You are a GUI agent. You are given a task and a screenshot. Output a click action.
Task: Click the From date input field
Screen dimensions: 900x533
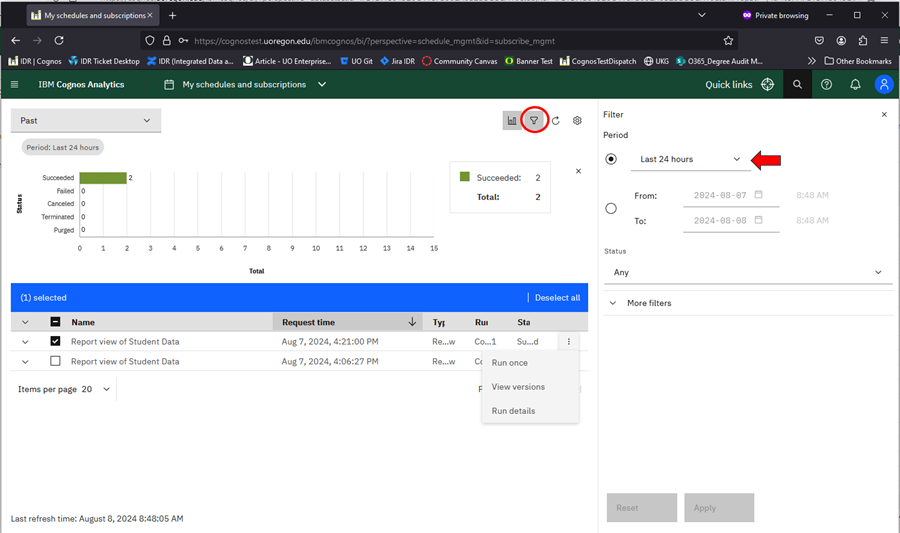(x=731, y=195)
